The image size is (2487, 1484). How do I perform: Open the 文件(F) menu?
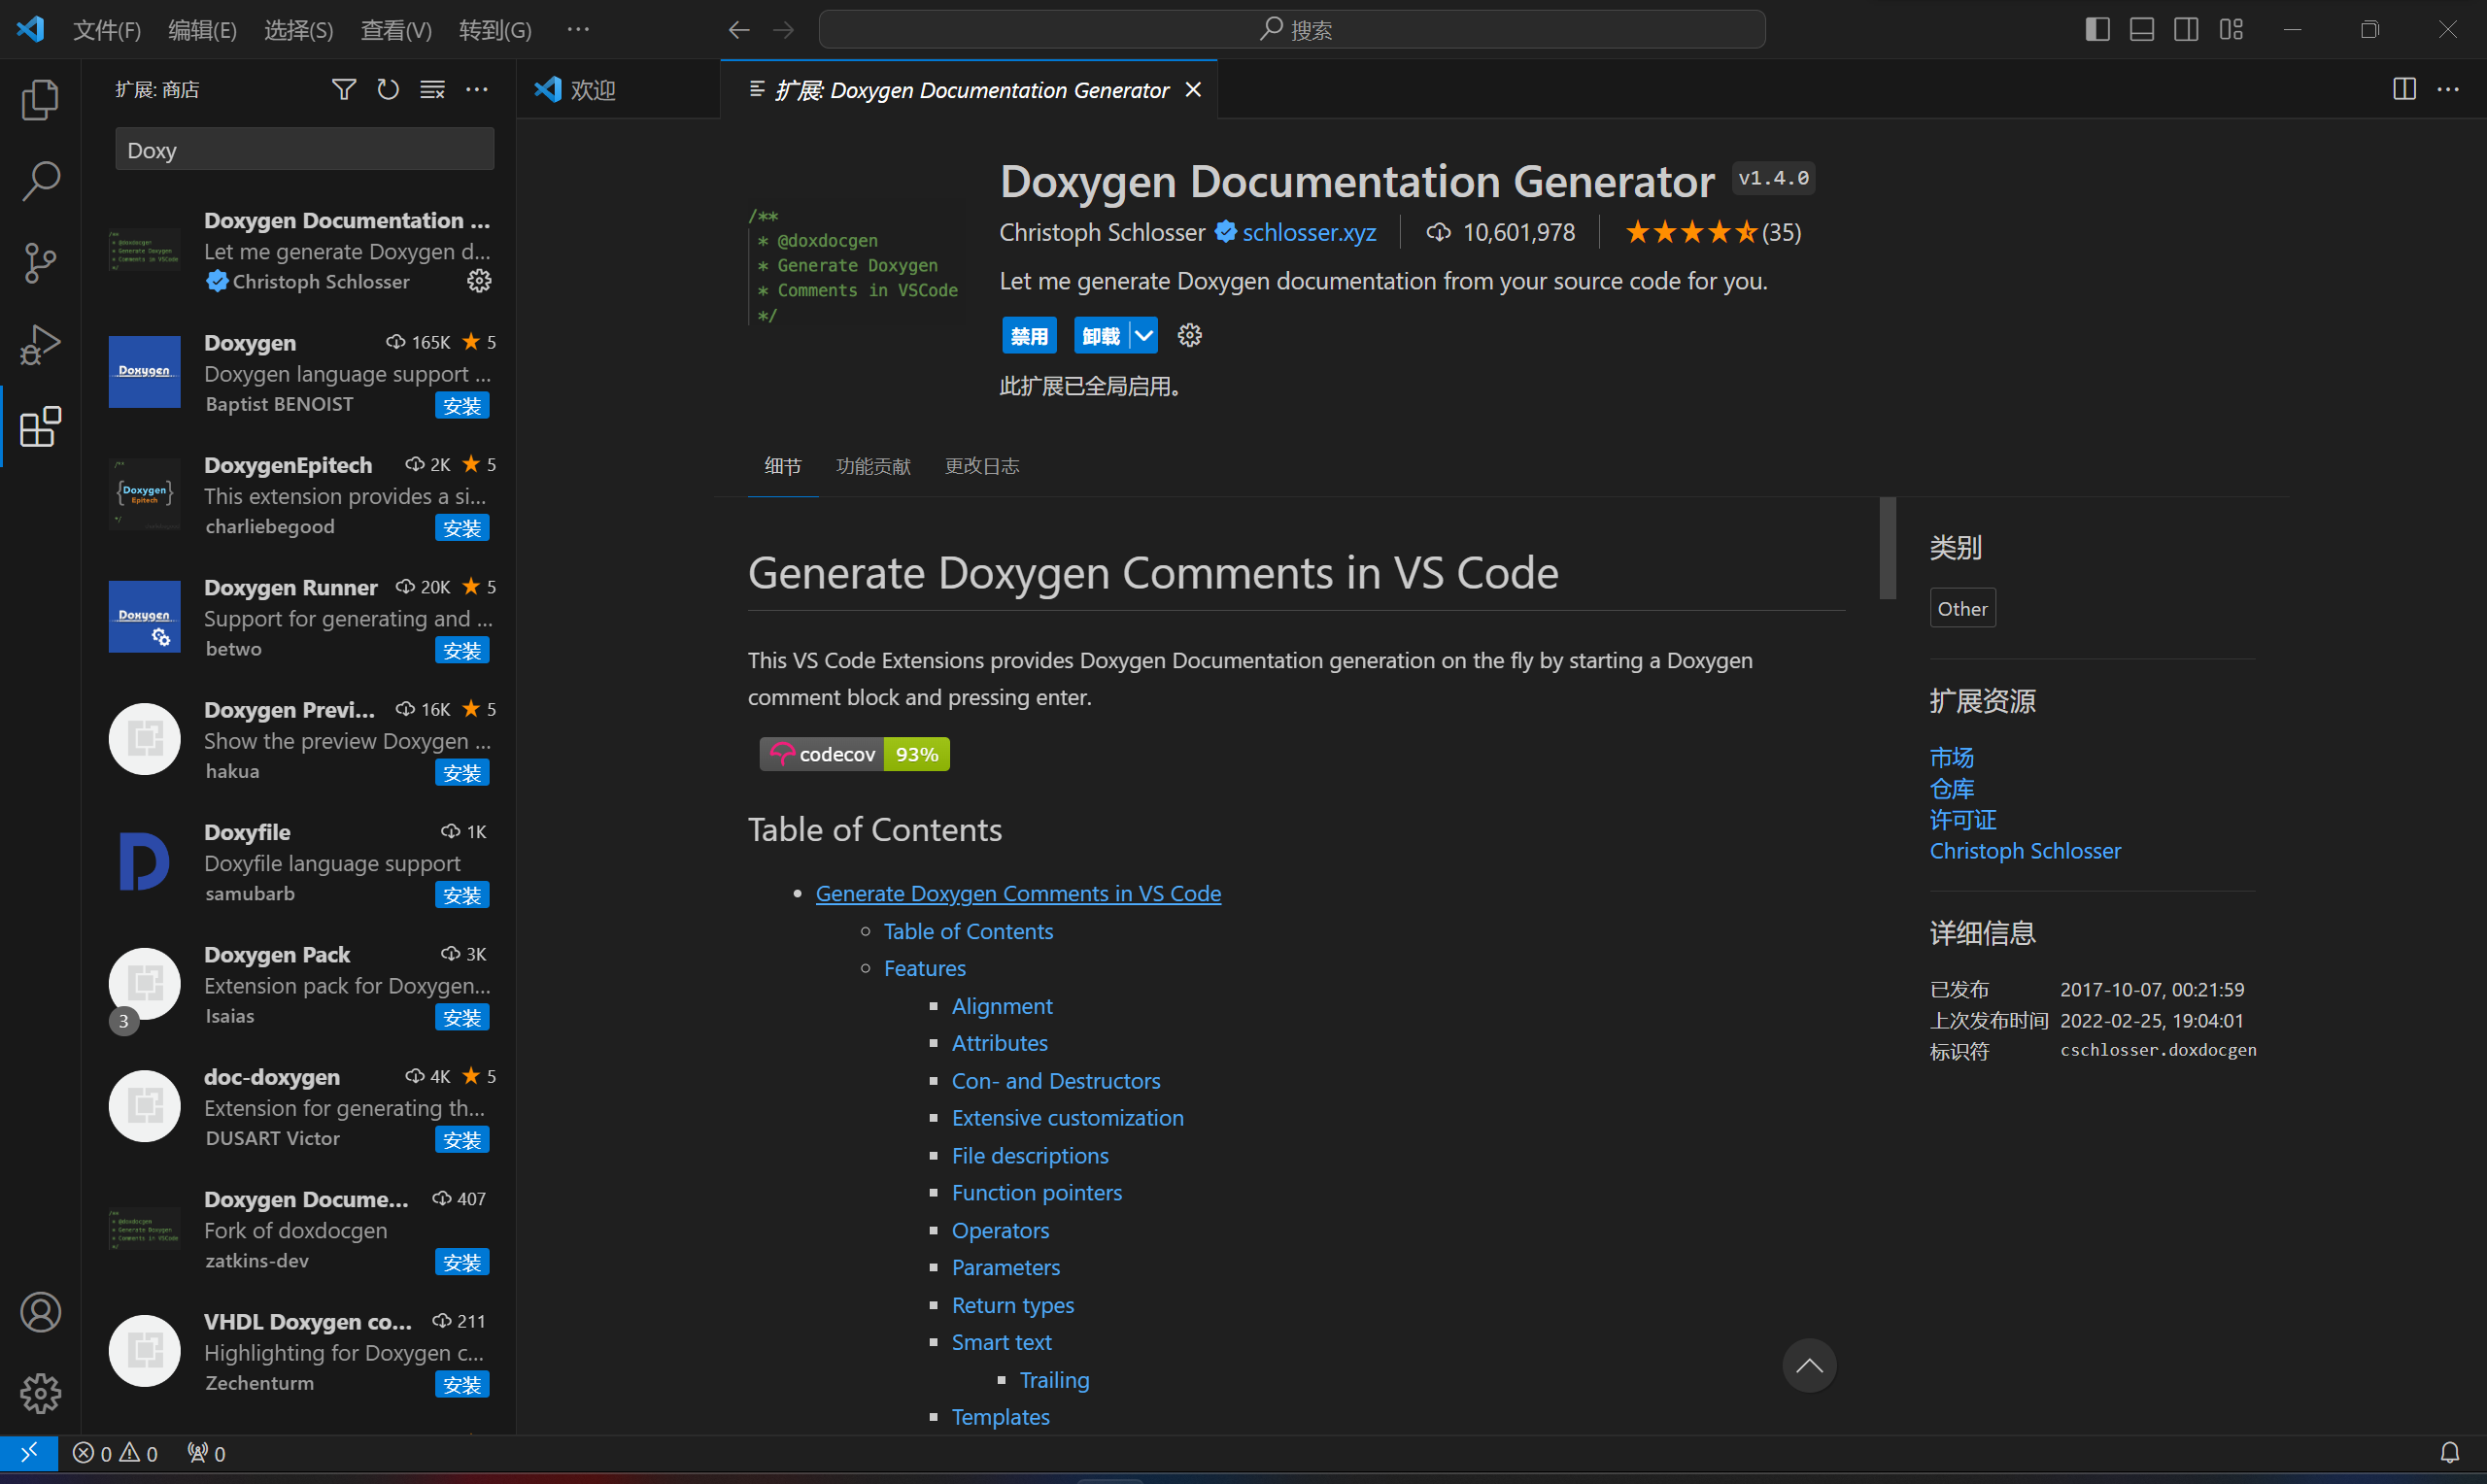pos(107,30)
